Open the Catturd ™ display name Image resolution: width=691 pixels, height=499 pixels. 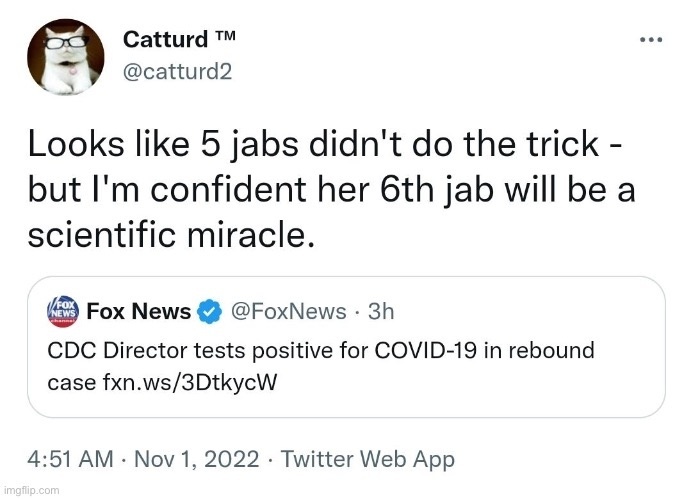point(179,39)
